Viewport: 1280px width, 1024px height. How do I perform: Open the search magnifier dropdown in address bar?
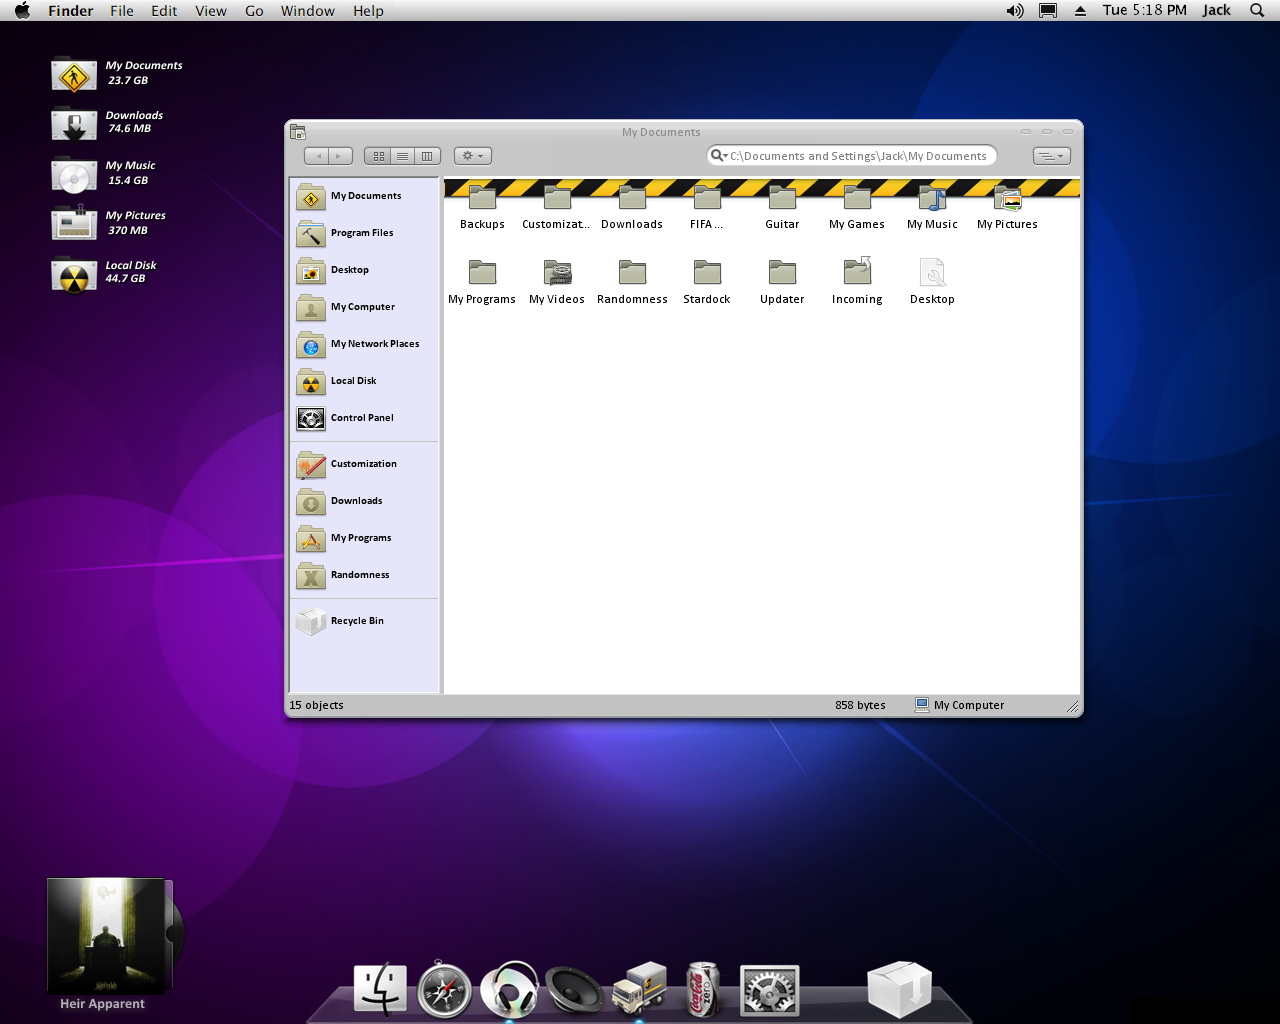[719, 156]
